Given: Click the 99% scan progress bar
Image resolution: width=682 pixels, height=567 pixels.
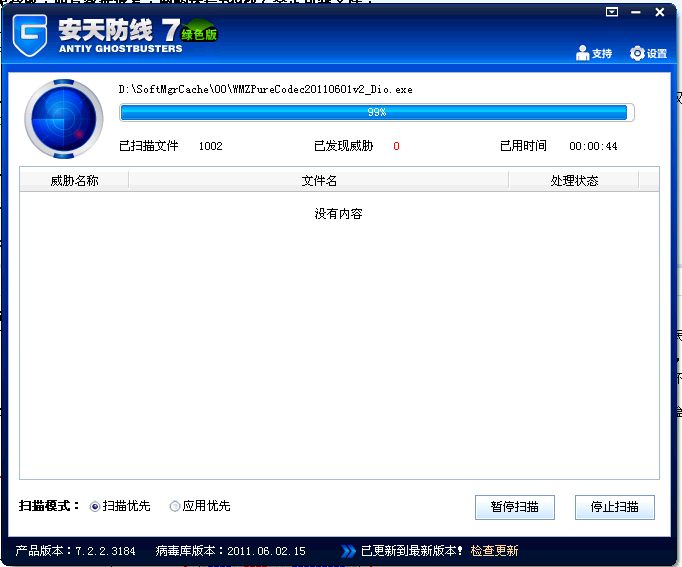Looking at the screenshot, I should [377, 112].
